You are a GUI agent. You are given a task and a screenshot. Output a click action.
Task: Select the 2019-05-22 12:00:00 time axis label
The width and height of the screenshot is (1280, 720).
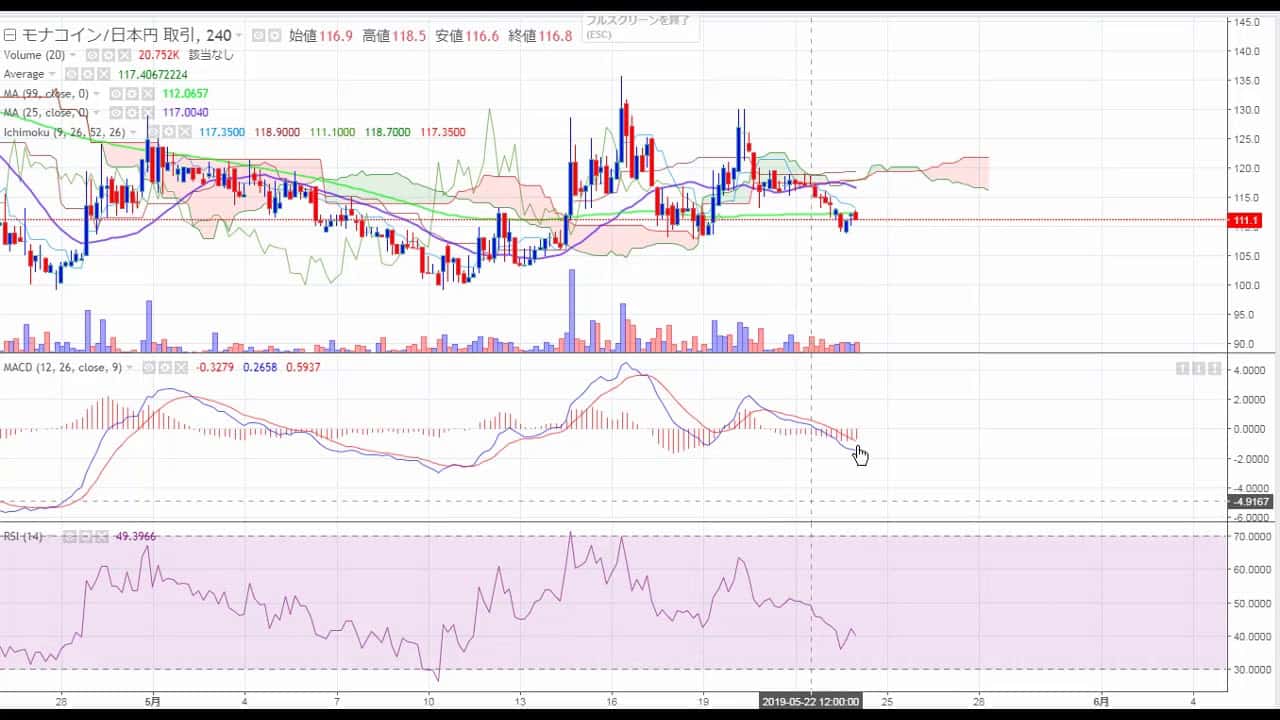811,701
